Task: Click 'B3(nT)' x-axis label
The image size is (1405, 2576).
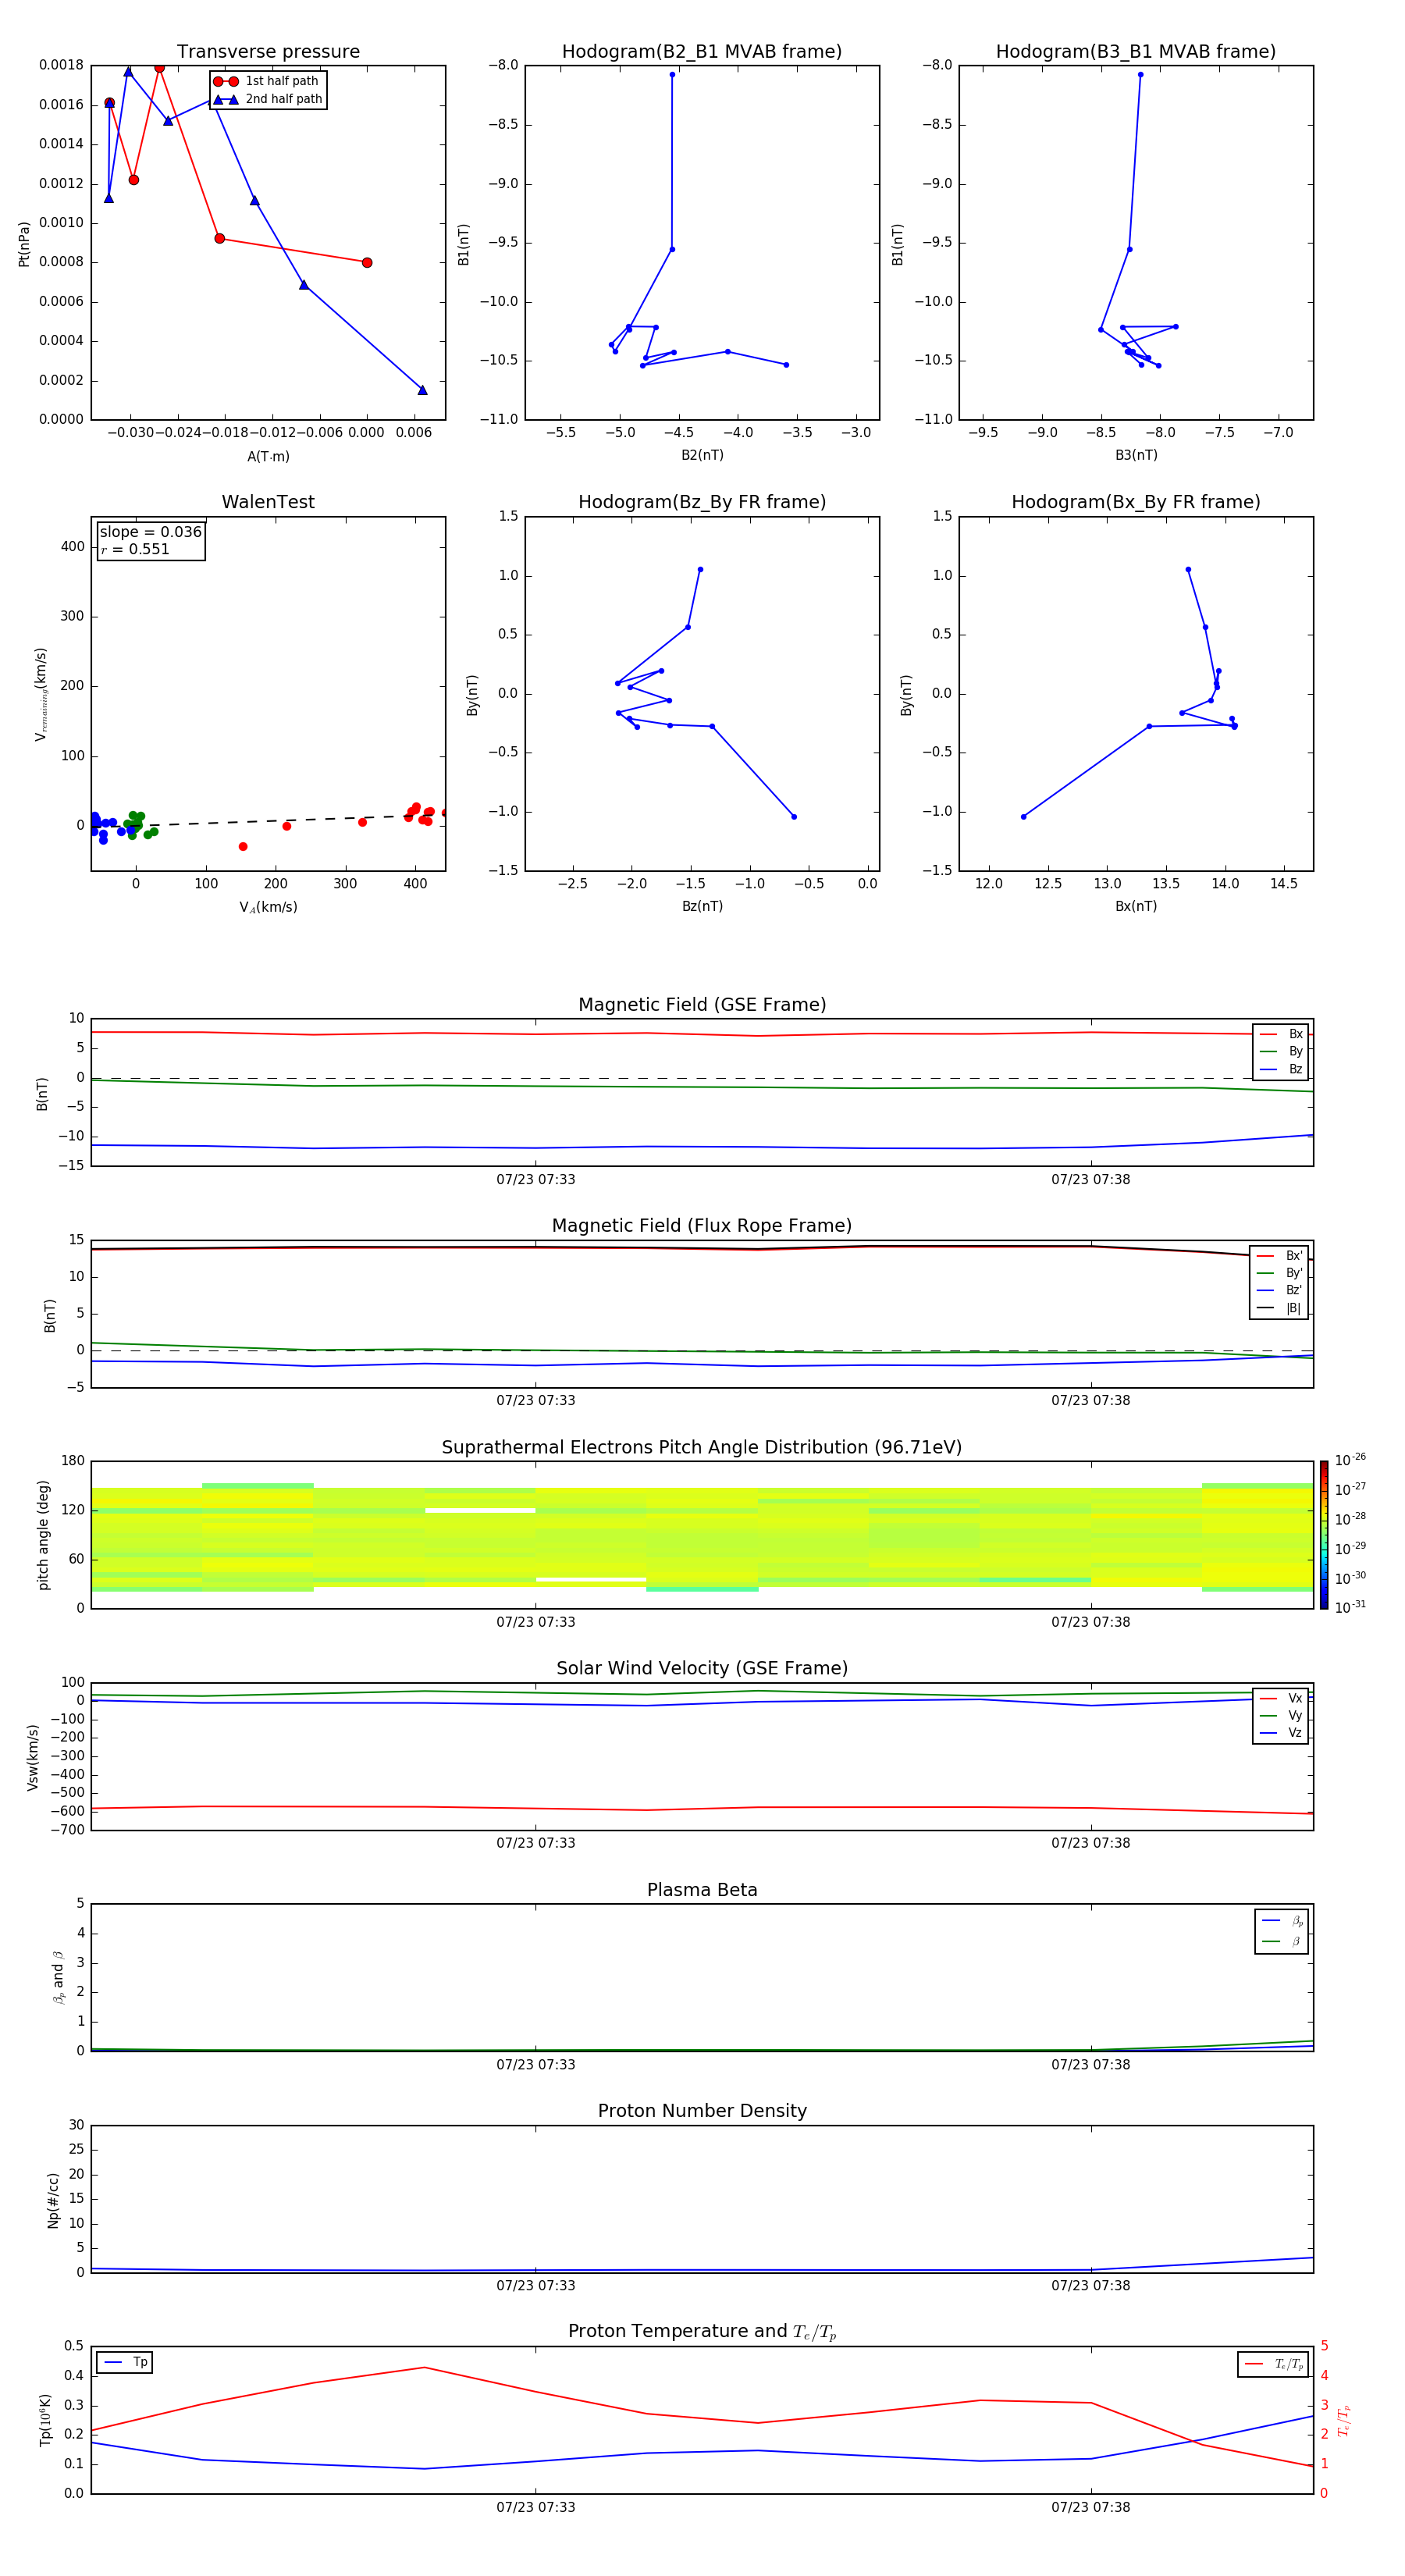Action: point(1136,455)
